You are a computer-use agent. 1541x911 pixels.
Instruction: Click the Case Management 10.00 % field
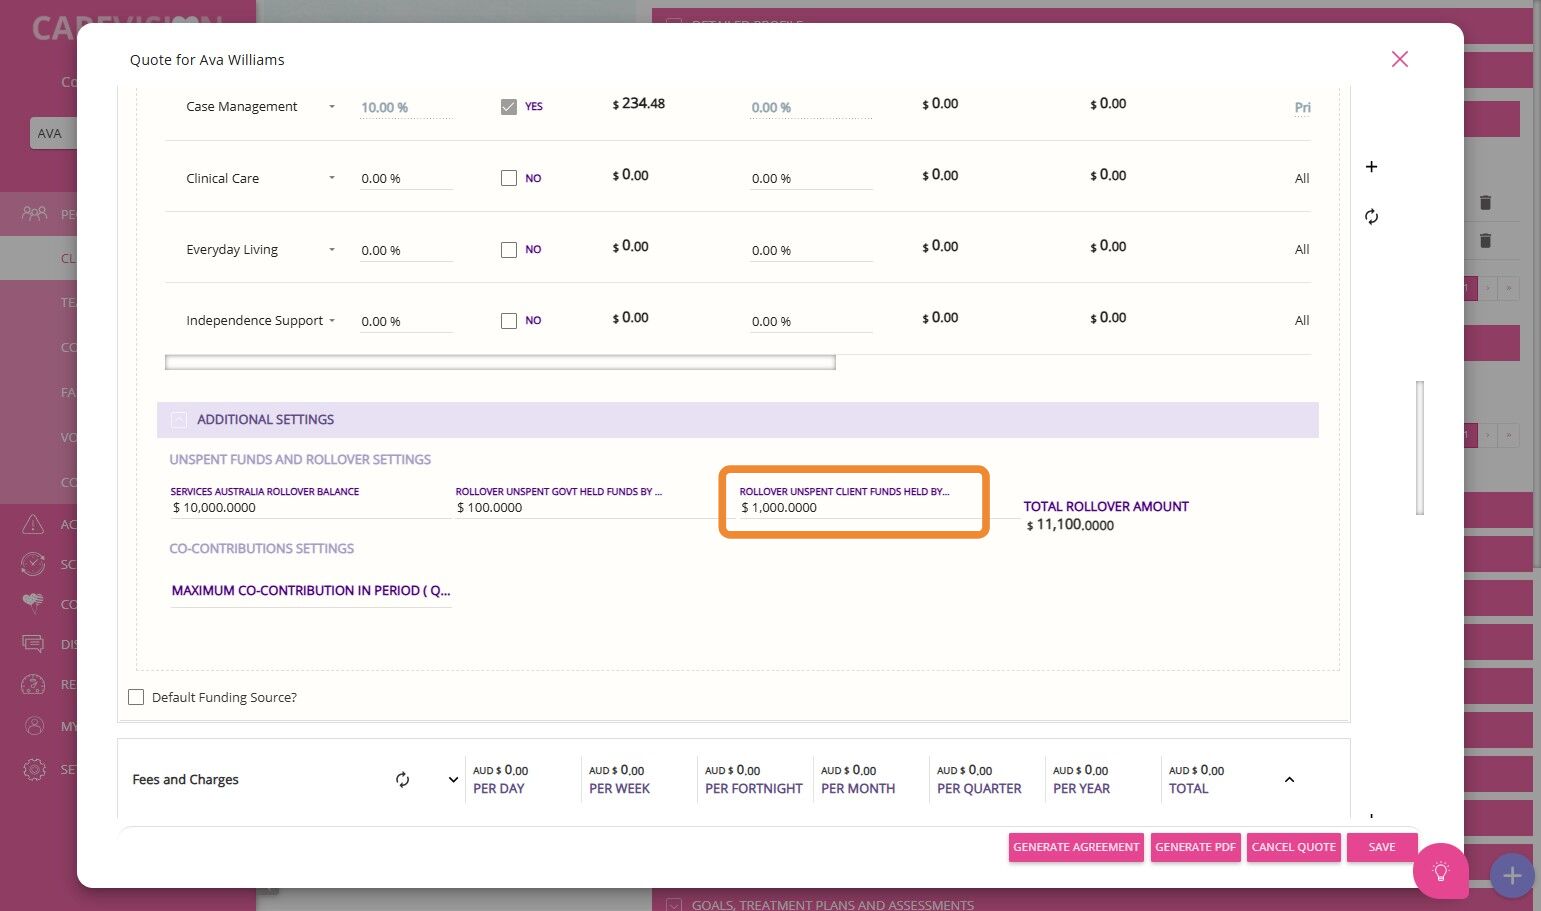point(406,108)
